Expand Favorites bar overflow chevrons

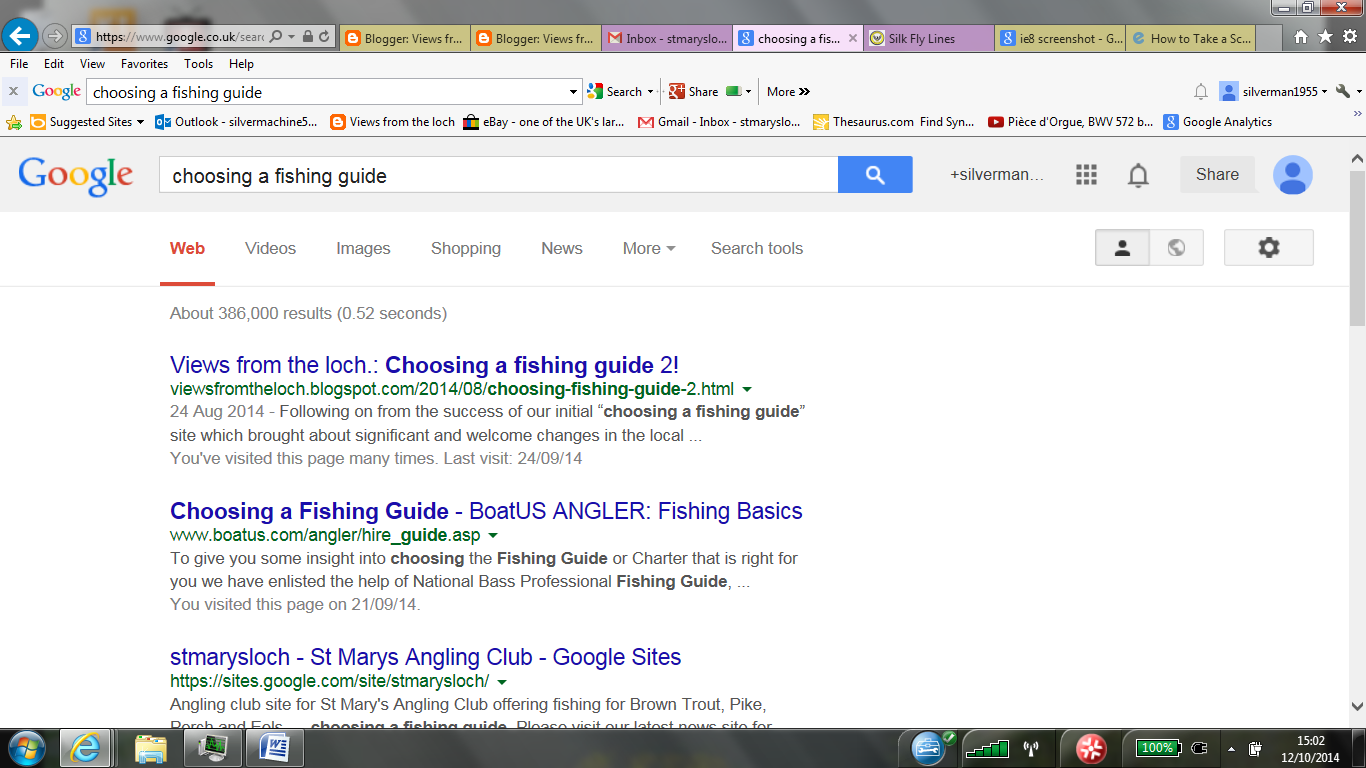(x=1356, y=115)
